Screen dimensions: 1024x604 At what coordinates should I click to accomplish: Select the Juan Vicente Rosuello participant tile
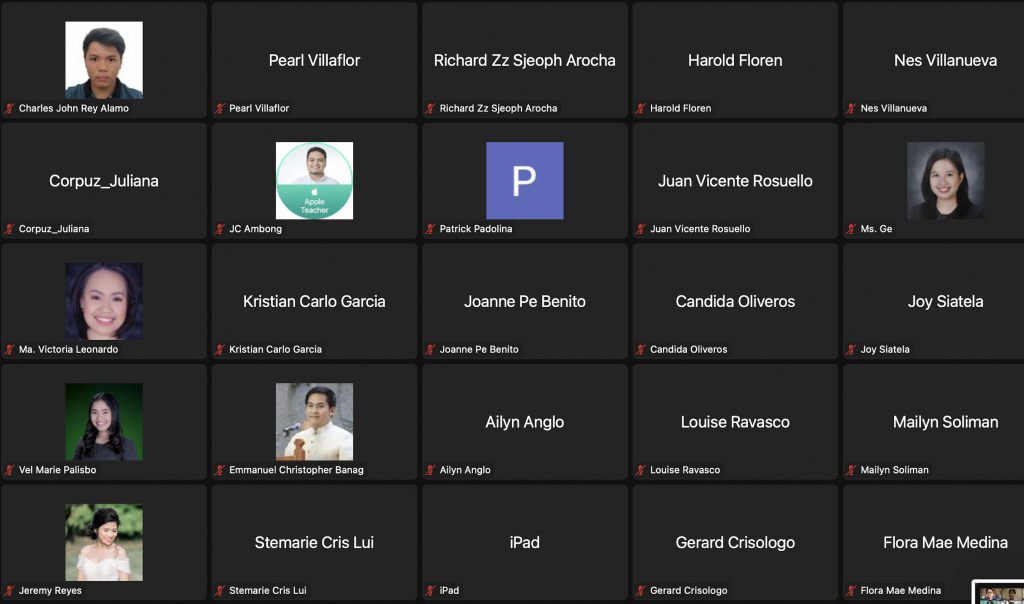pyautogui.click(x=735, y=181)
